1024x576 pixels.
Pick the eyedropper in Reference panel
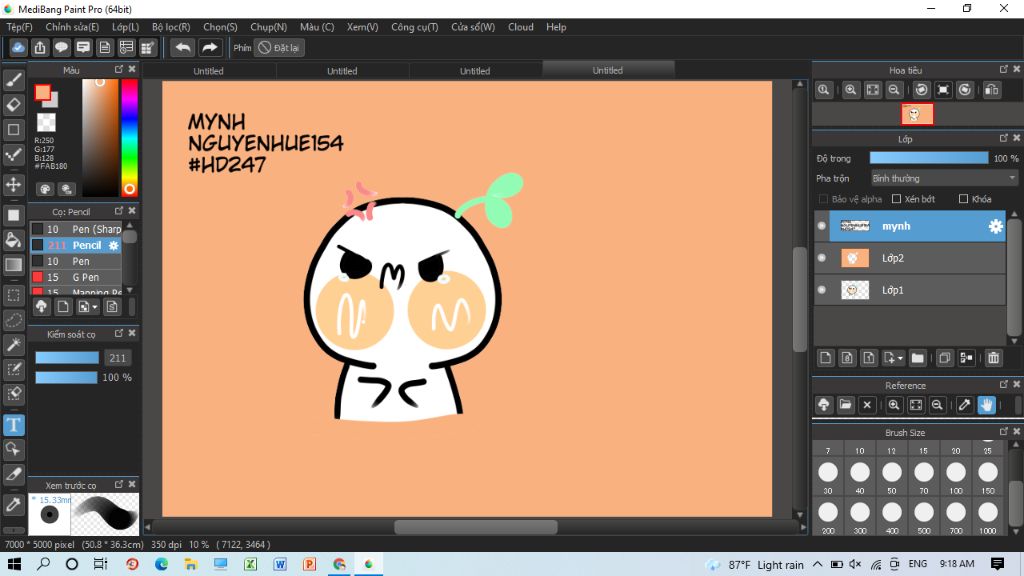[964, 405]
